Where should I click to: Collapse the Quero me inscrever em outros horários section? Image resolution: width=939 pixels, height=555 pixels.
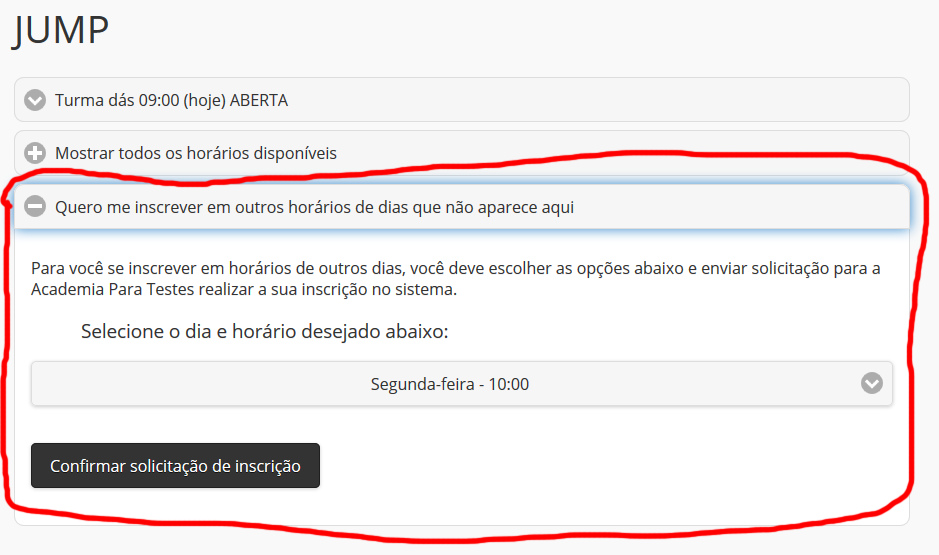tap(314, 207)
